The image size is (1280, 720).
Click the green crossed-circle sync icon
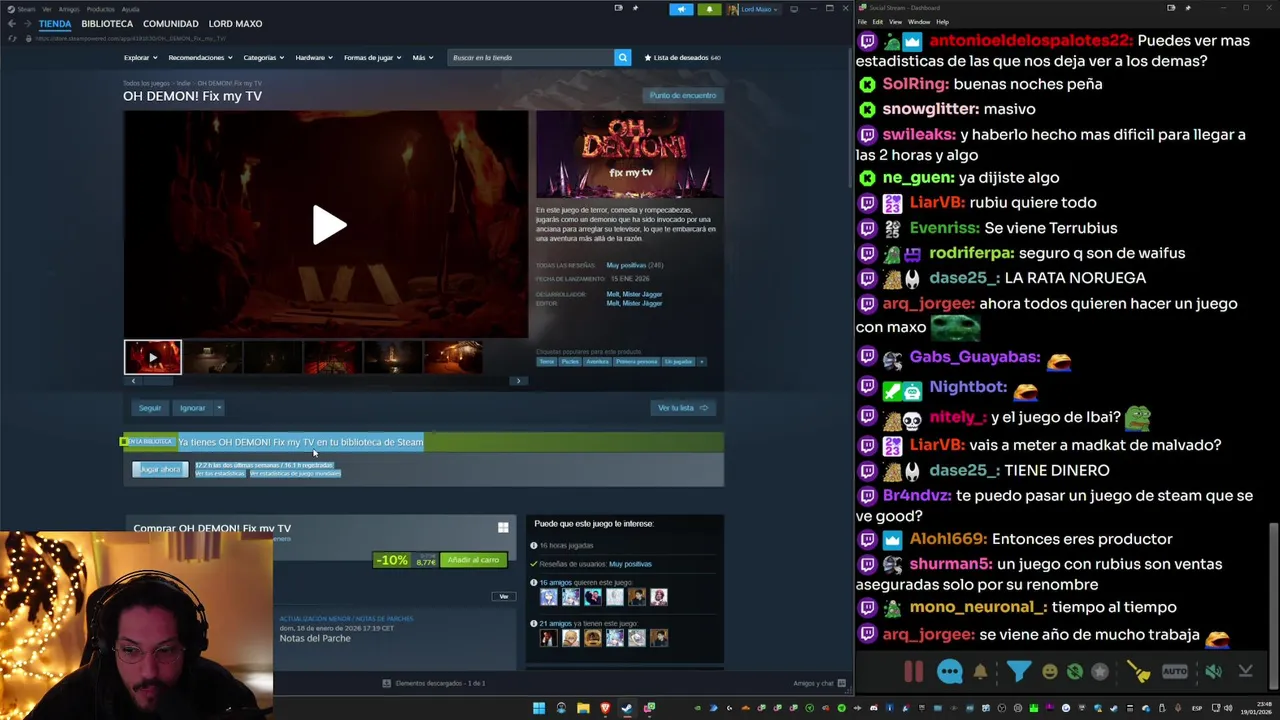pyautogui.click(x=1074, y=672)
